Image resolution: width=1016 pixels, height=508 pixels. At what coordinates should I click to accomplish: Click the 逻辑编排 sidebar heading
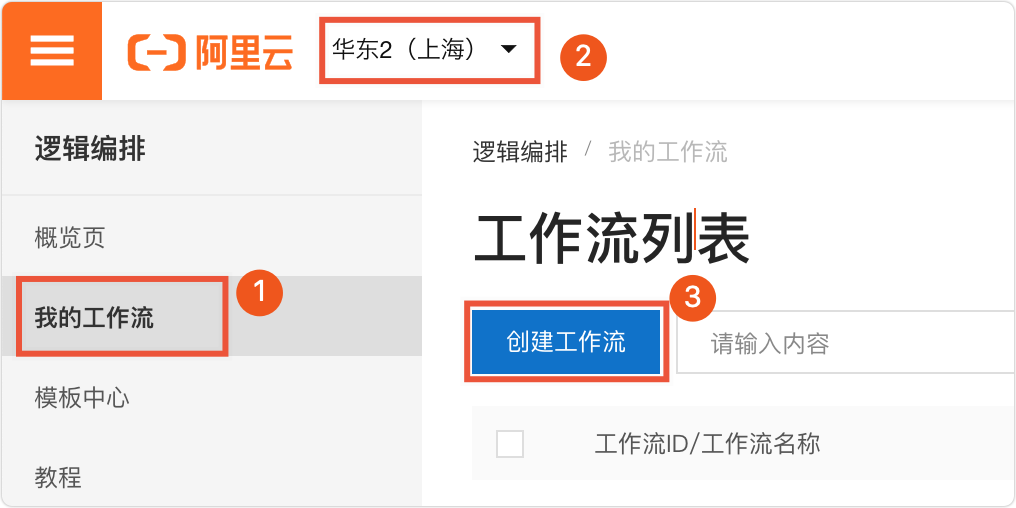90,150
